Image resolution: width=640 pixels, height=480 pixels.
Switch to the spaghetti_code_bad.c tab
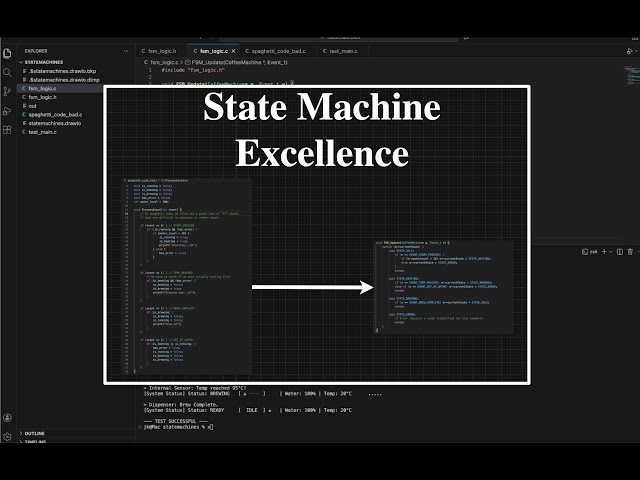click(x=276, y=51)
